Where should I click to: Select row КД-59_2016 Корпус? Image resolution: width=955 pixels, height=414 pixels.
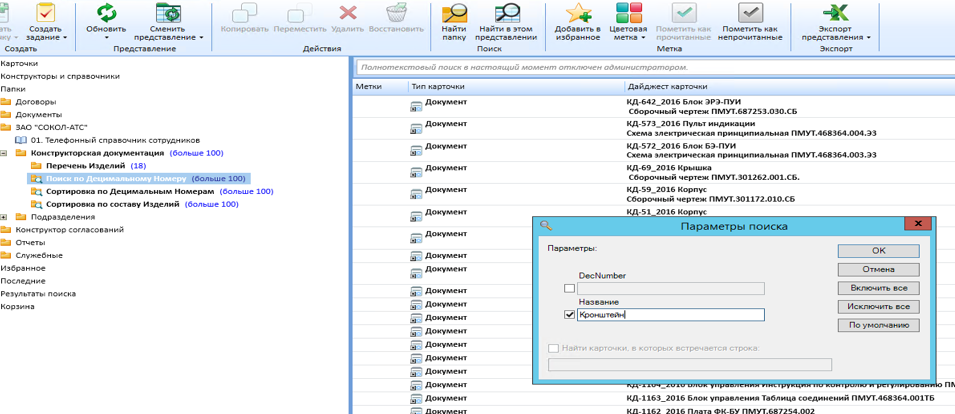pyautogui.click(x=654, y=195)
